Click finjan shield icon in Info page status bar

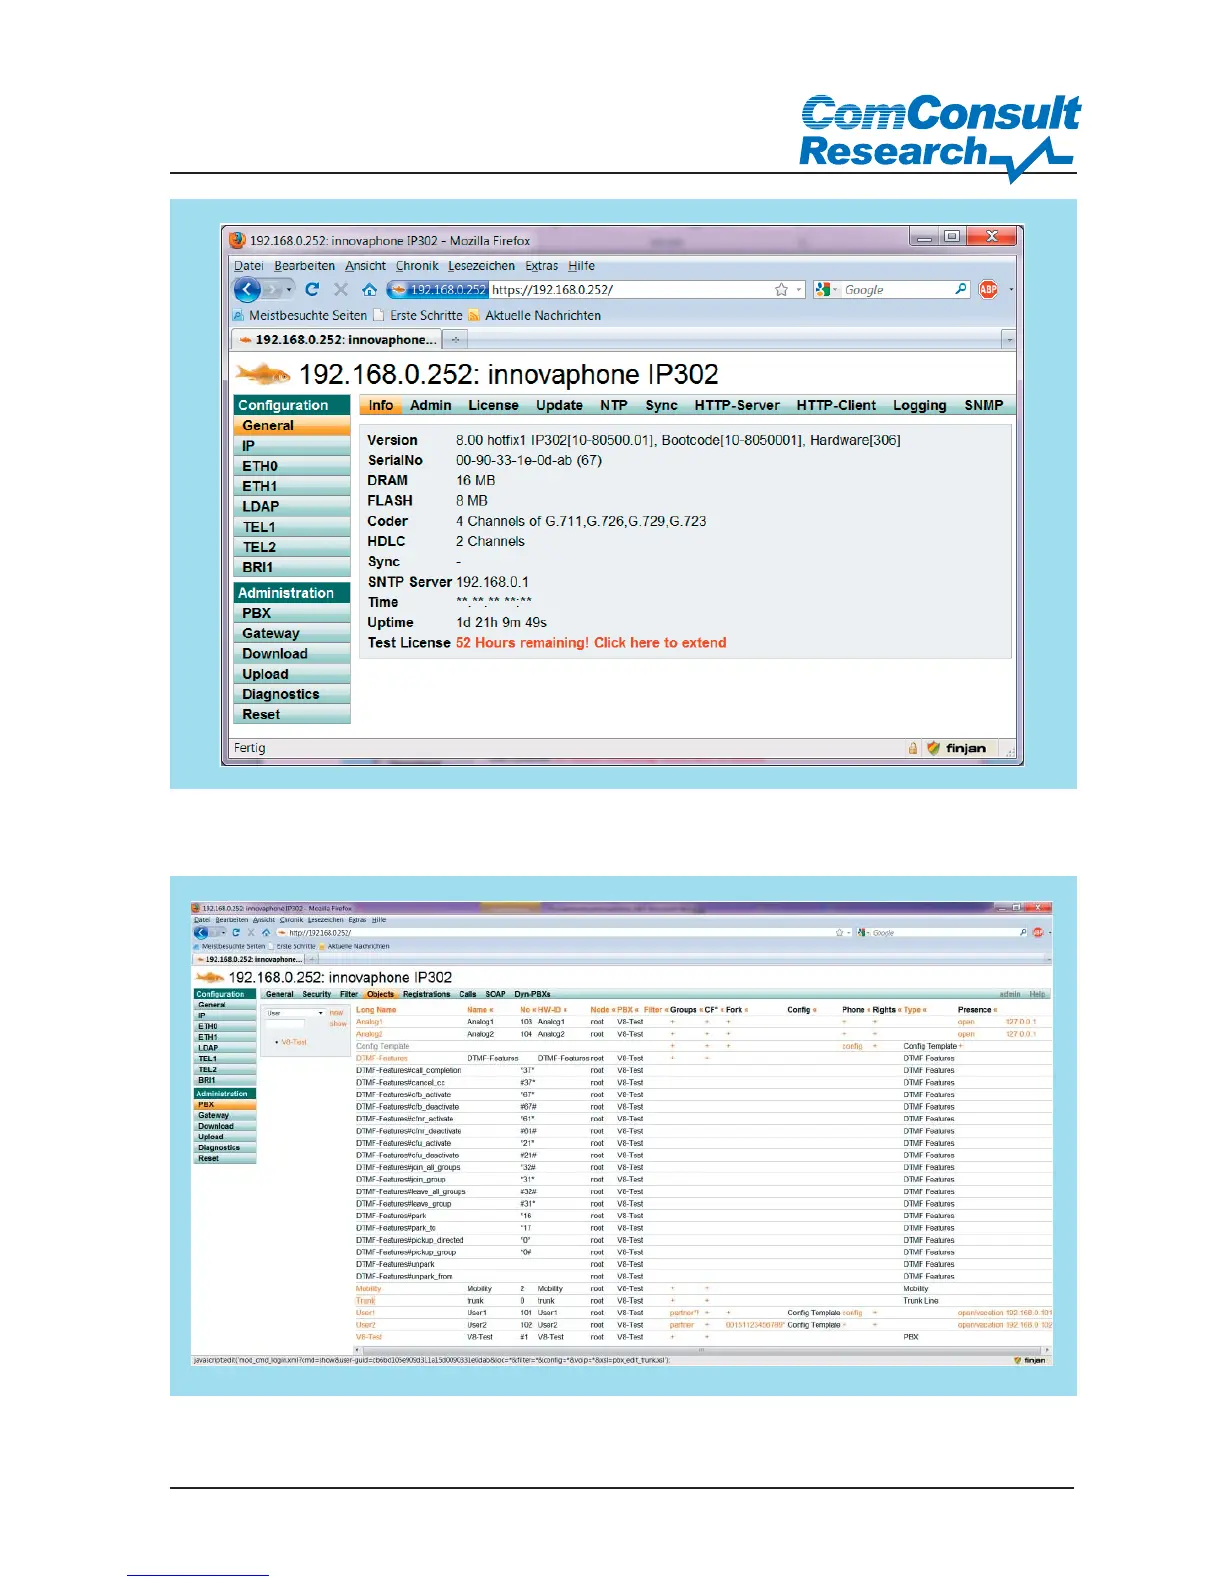tap(933, 748)
